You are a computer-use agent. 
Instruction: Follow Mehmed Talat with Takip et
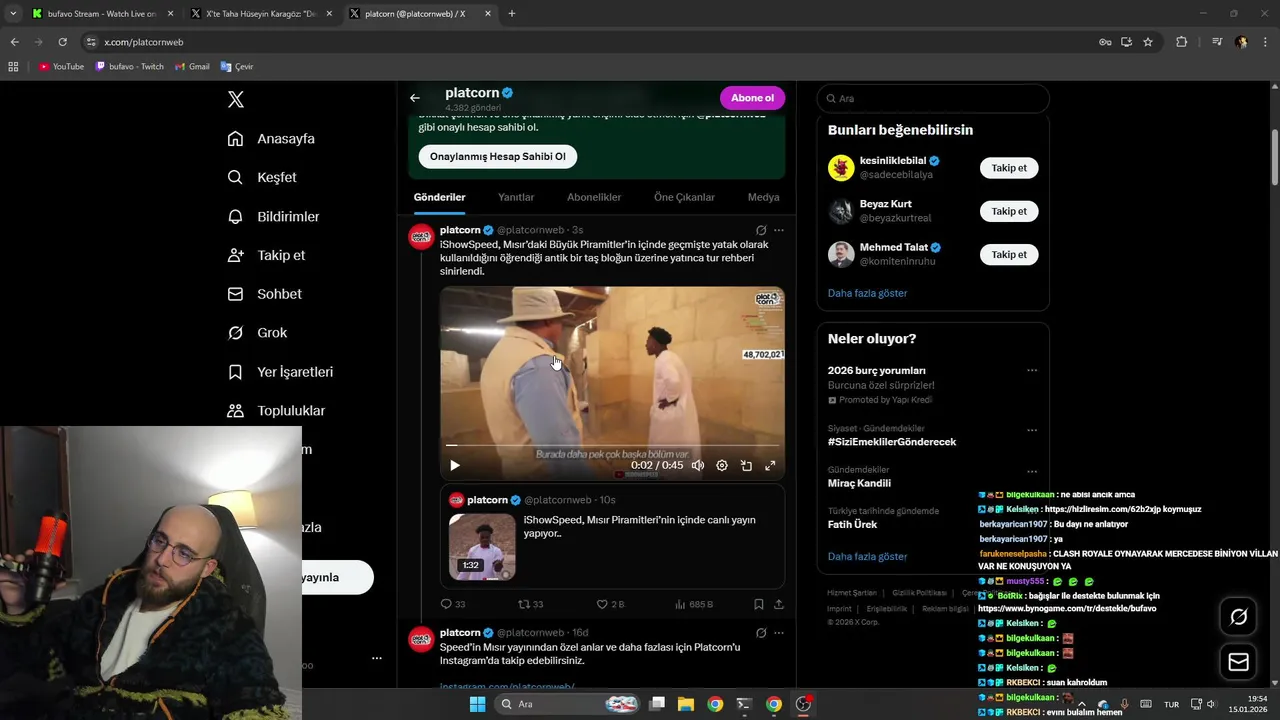(x=1009, y=254)
